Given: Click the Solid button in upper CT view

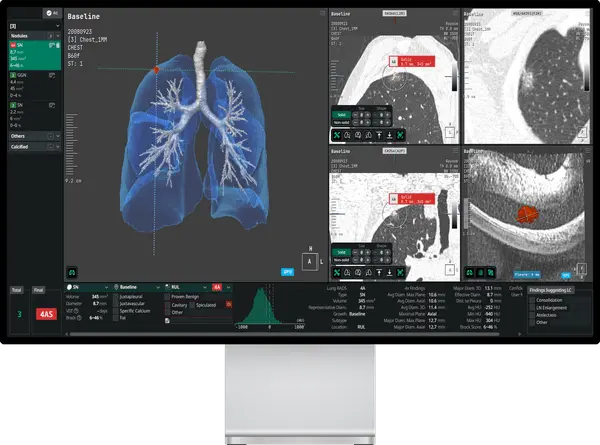Looking at the screenshot, I should click(x=341, y=115).
